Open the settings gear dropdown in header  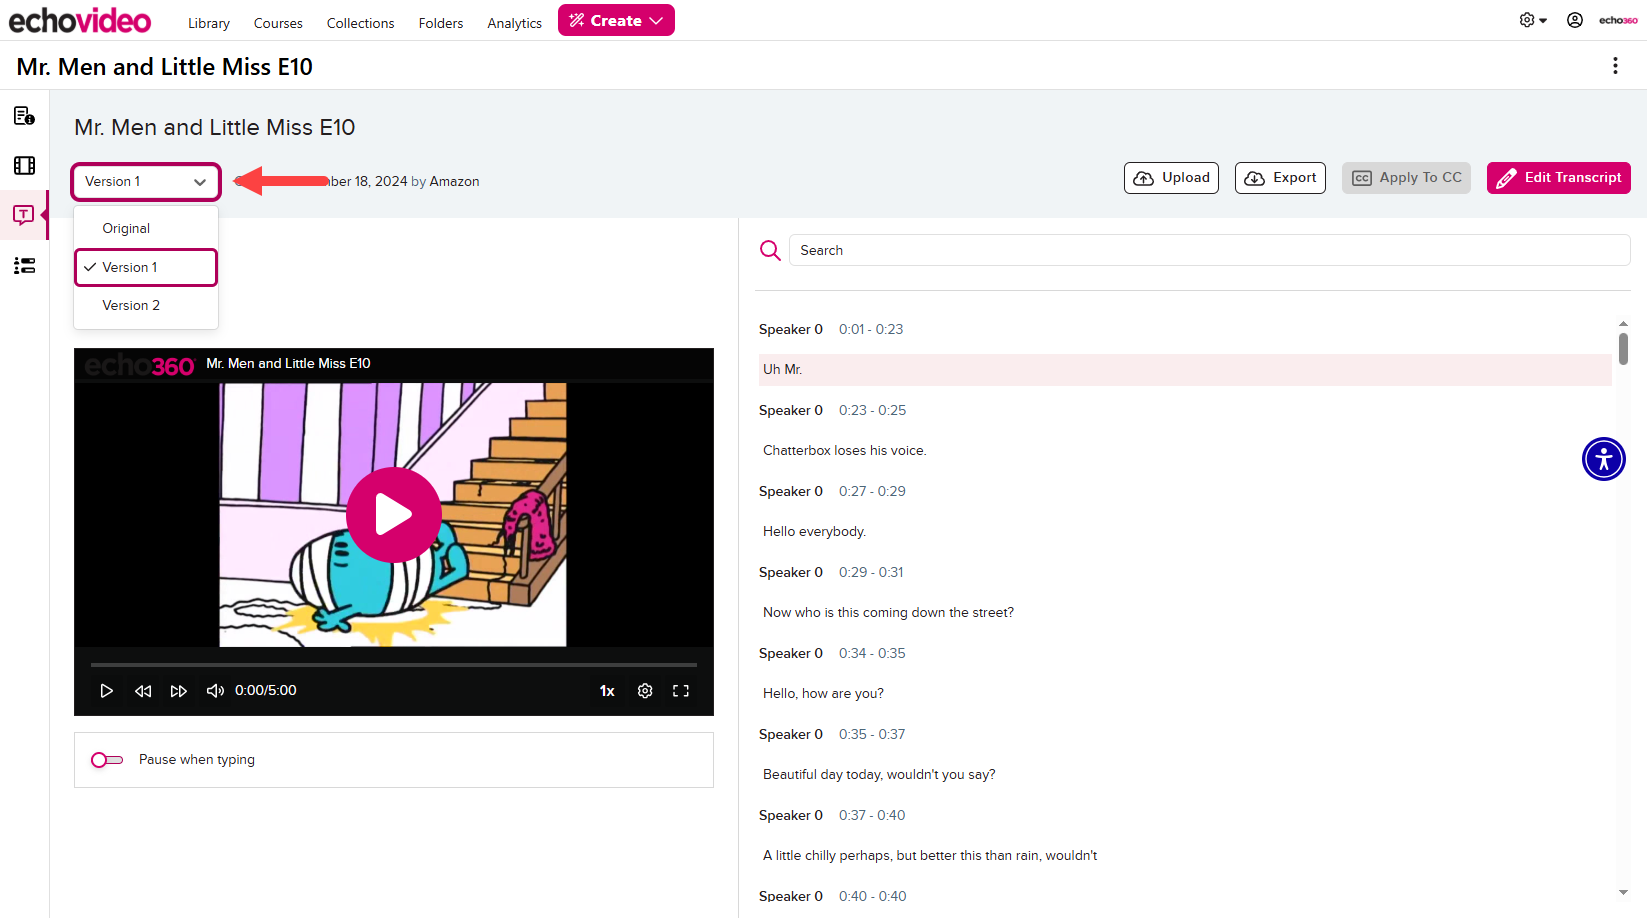[1532, 20]
